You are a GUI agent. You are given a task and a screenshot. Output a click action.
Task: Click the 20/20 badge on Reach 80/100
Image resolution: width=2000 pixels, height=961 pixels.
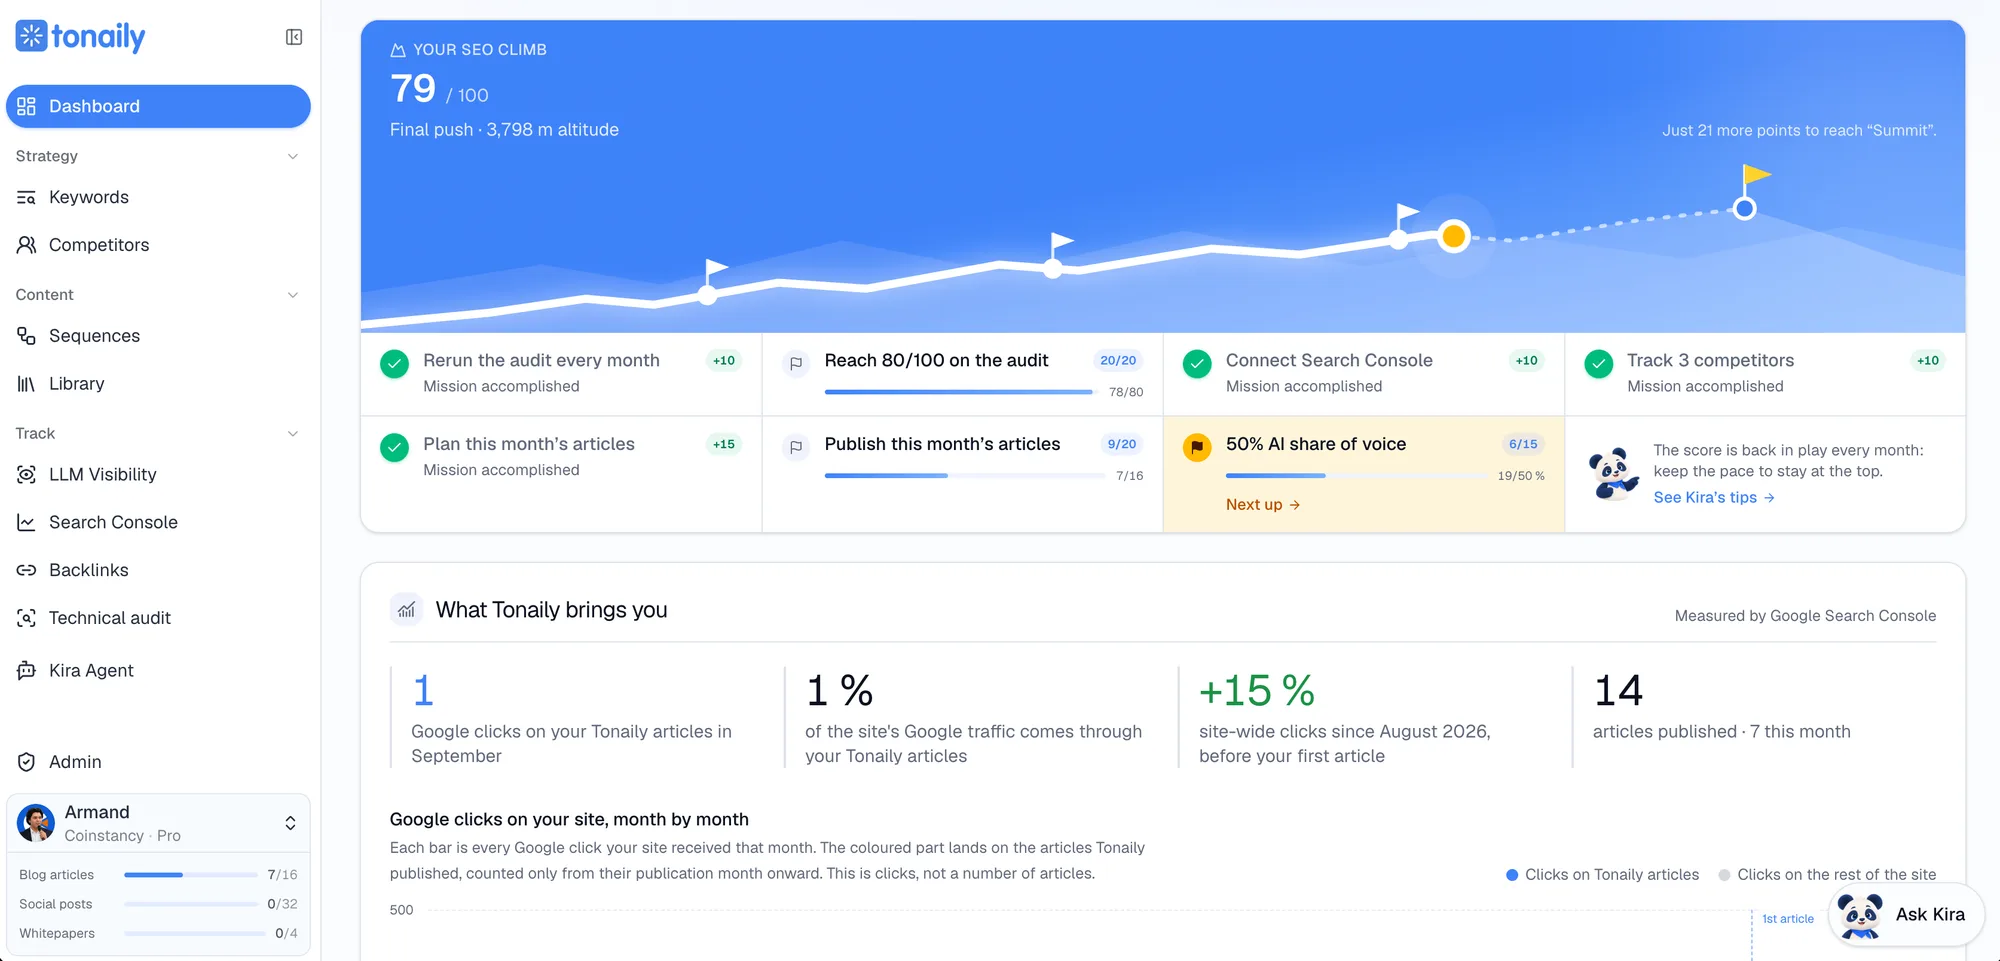point(1118,361)
